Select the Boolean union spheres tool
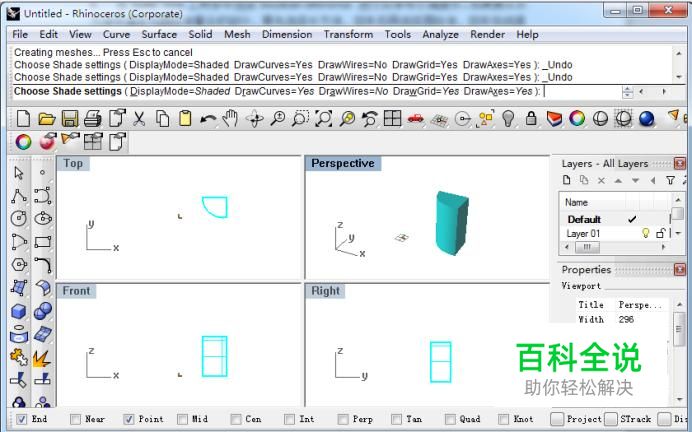Screen dimensions: 692x432 click(43, 311)
